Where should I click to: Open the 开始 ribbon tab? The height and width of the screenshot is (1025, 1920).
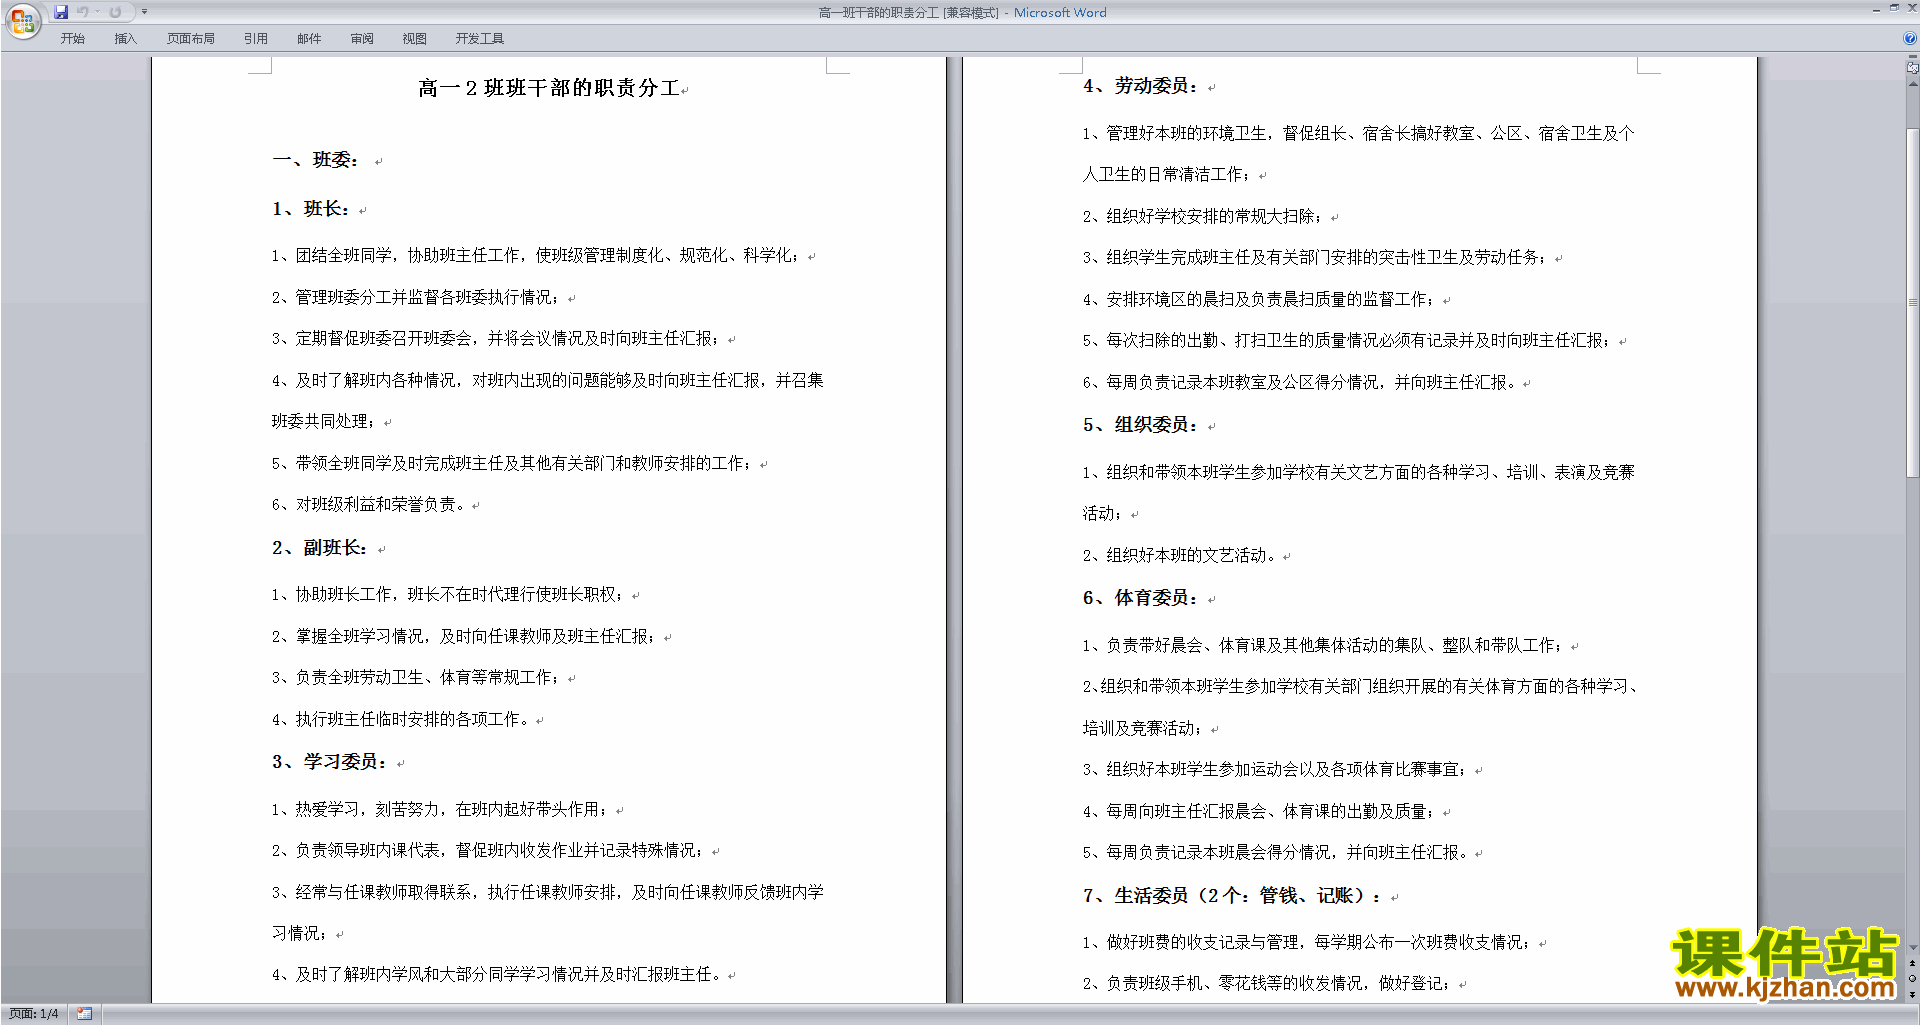72,38
